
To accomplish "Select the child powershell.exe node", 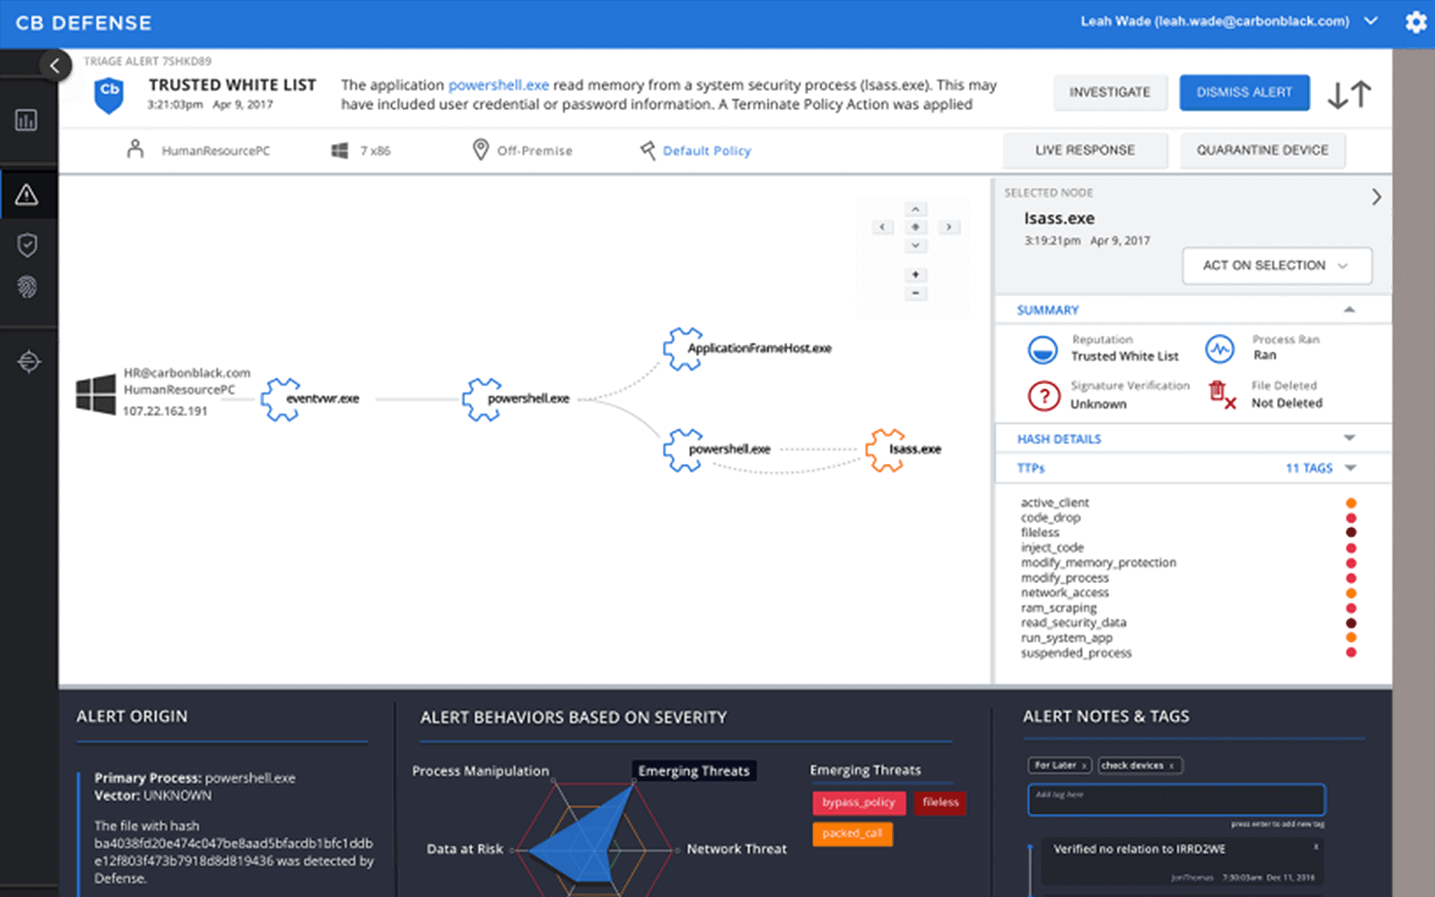I will coord(683,450).
